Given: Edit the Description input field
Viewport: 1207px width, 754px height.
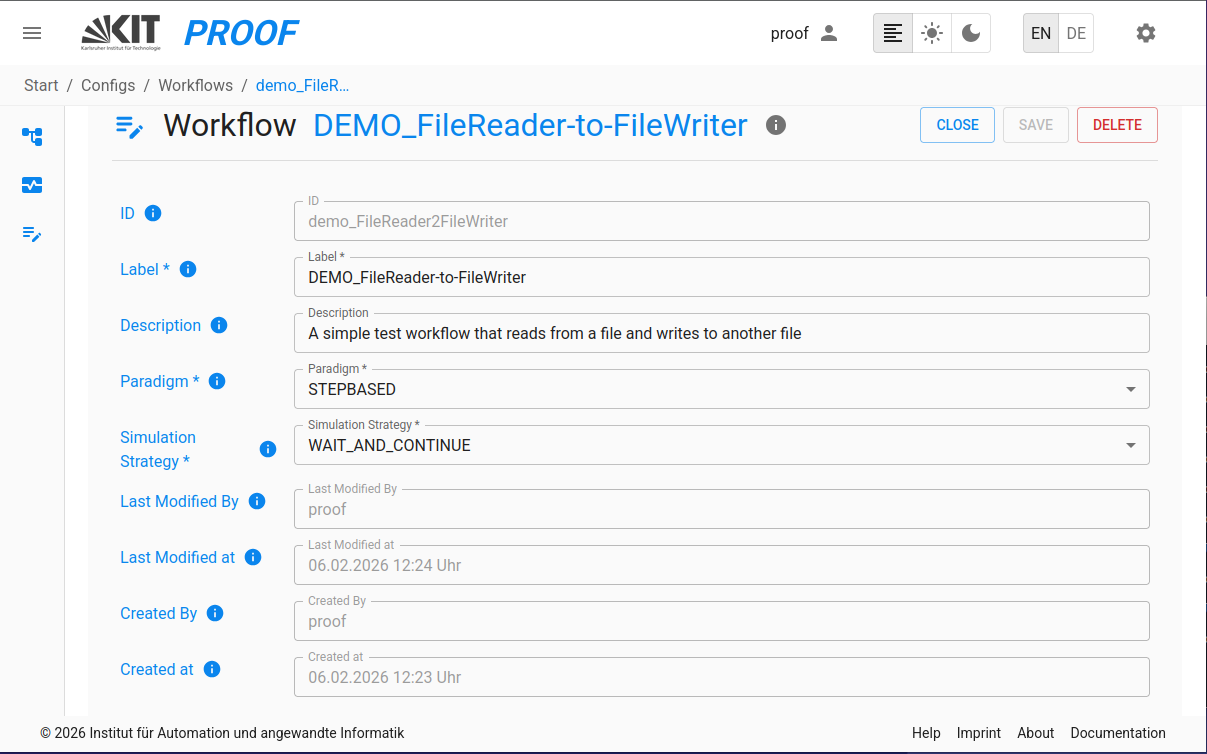Looking at the screenshot, I should coord(722,333).
